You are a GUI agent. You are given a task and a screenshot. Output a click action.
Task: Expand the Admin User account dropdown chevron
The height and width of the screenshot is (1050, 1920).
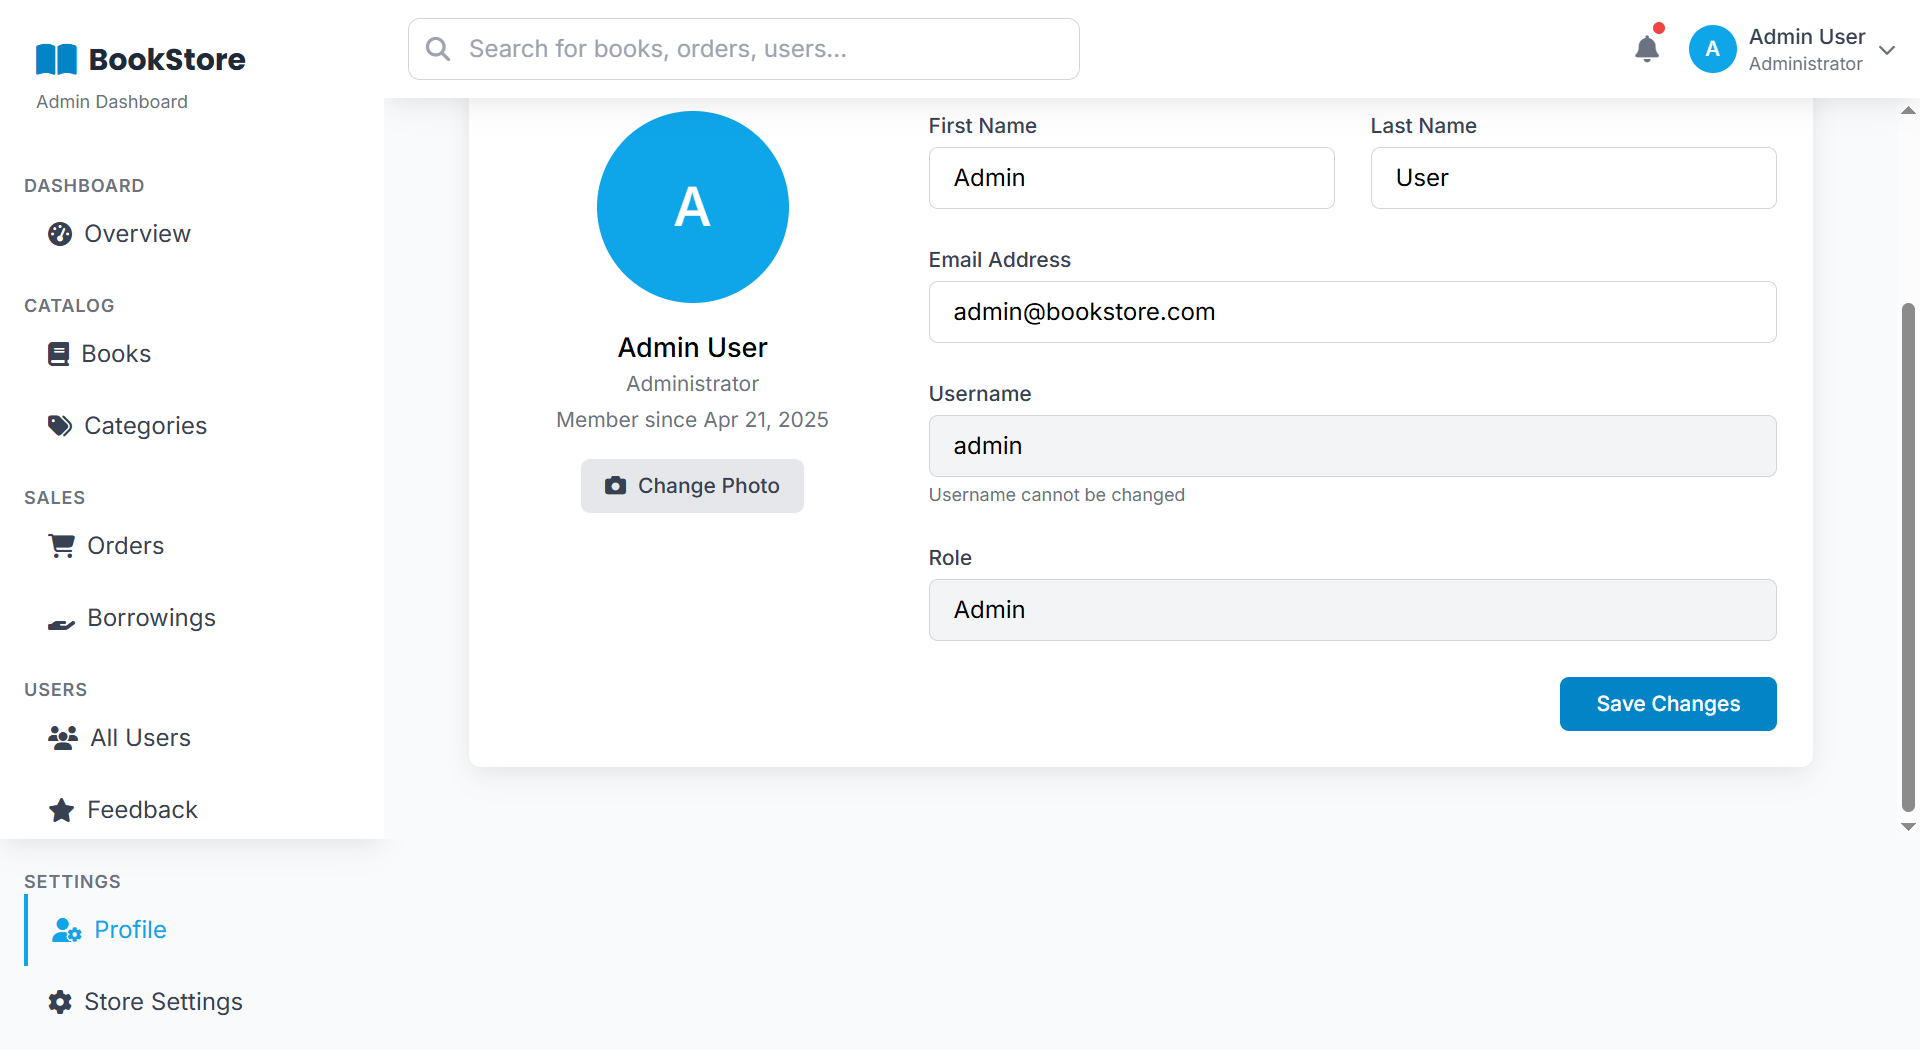pyautogui.click(x=1887, y=50)
